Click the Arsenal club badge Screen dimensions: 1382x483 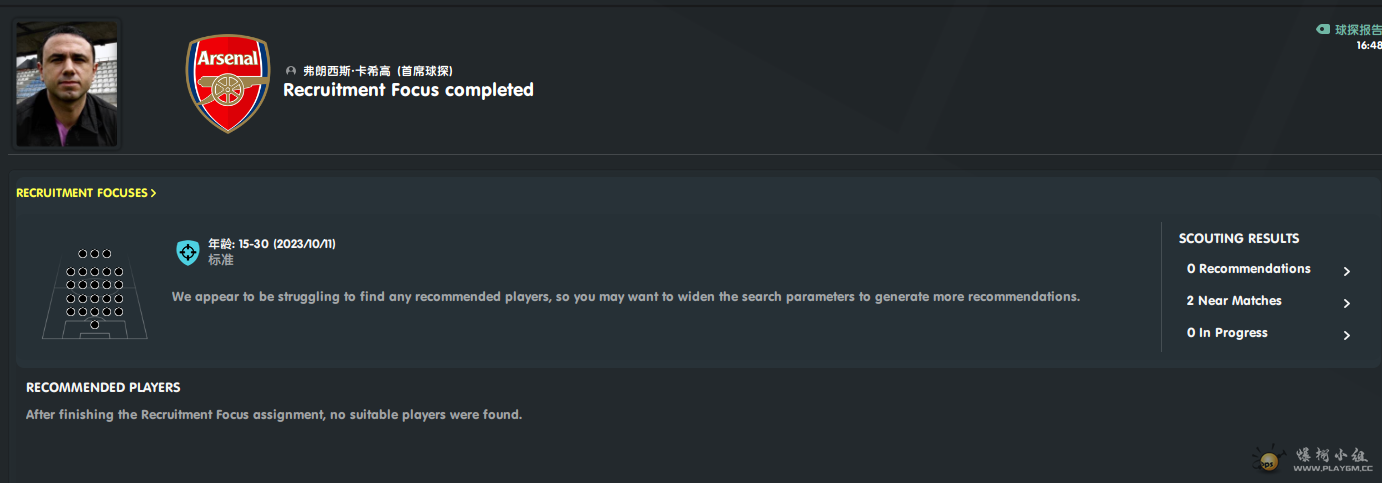228,84
